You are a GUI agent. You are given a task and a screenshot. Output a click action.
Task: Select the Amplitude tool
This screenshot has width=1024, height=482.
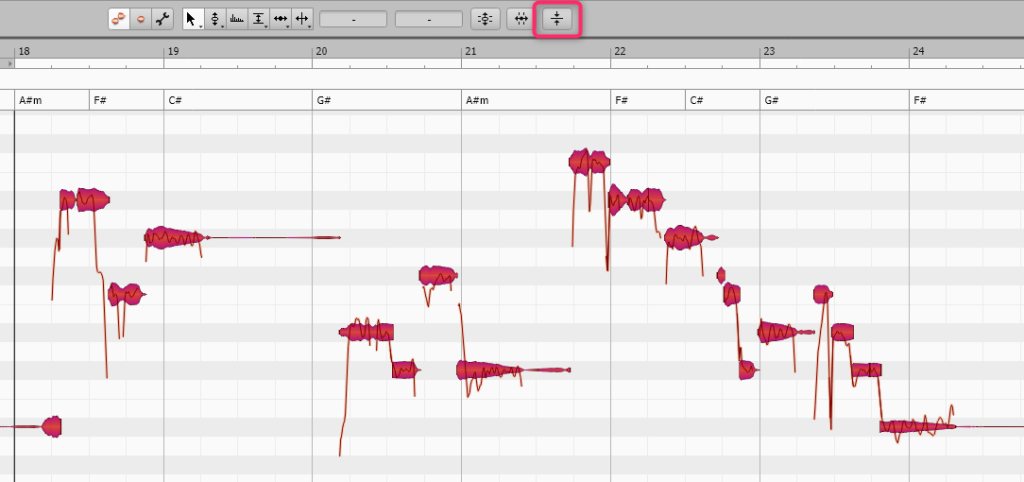[x=259, y=19]
